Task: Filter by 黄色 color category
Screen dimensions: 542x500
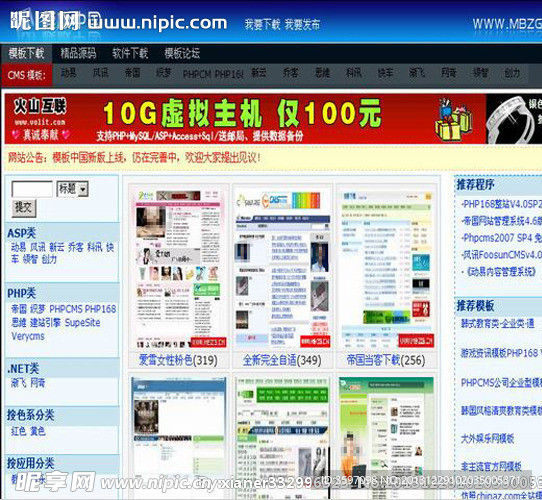Action: coord(37,431)
